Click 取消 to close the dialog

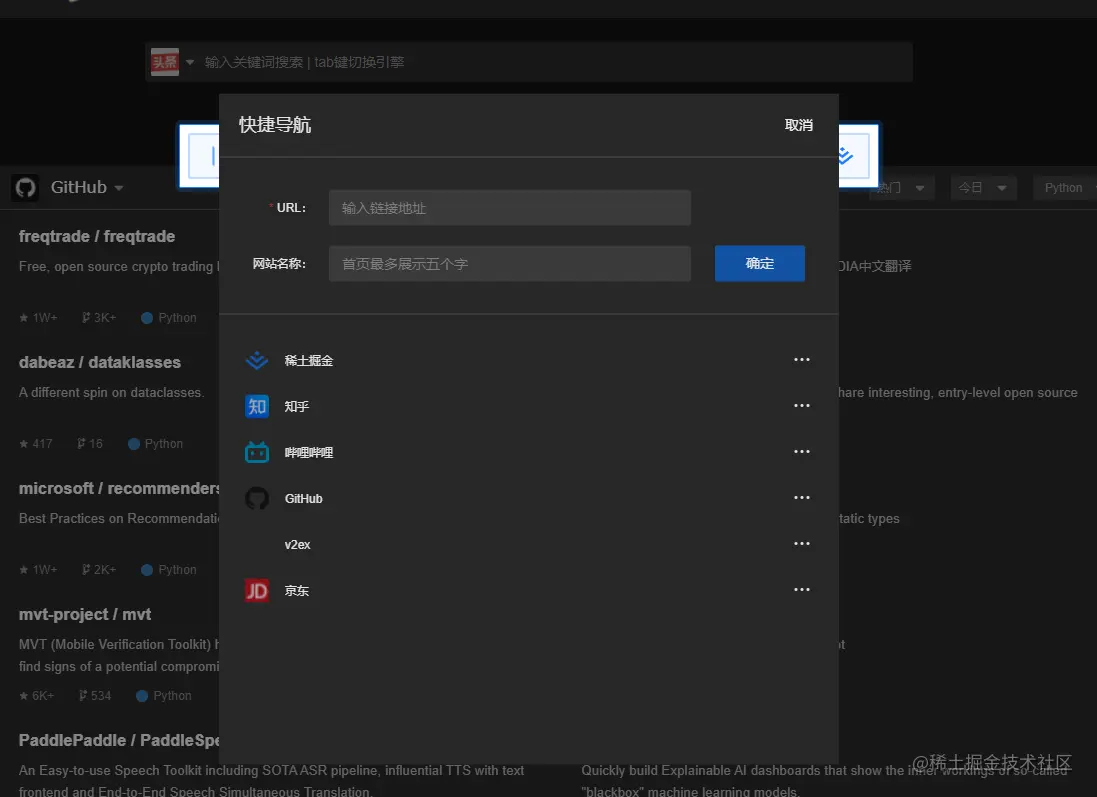[798, 125]
